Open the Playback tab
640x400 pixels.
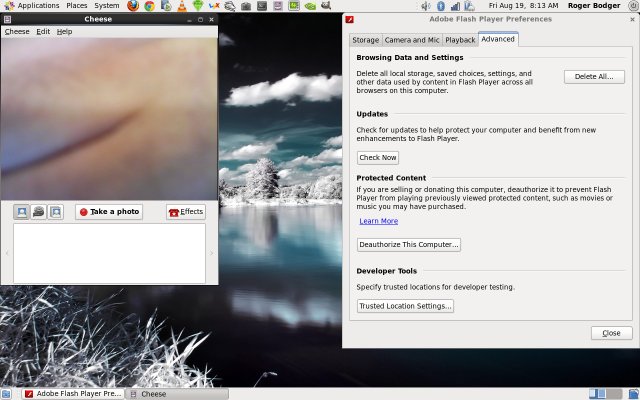[x=460, y=40]
